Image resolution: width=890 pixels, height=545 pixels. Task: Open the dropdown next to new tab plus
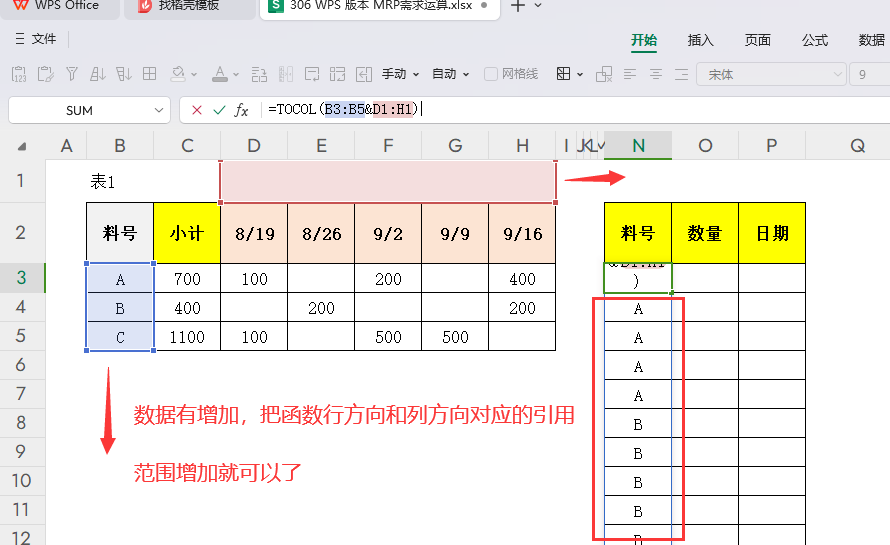(x=538, y=6)
